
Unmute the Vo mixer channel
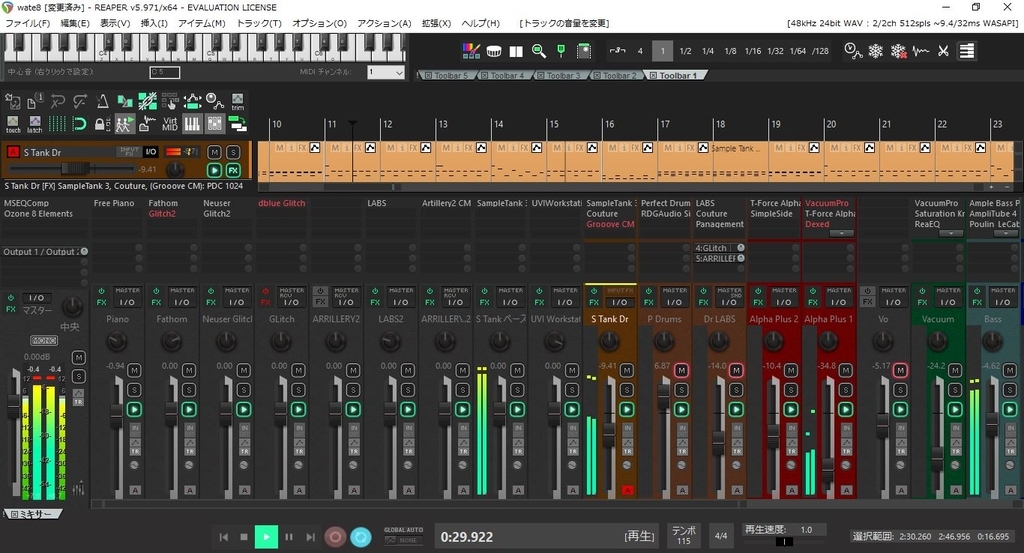click(x=900, y=370)
